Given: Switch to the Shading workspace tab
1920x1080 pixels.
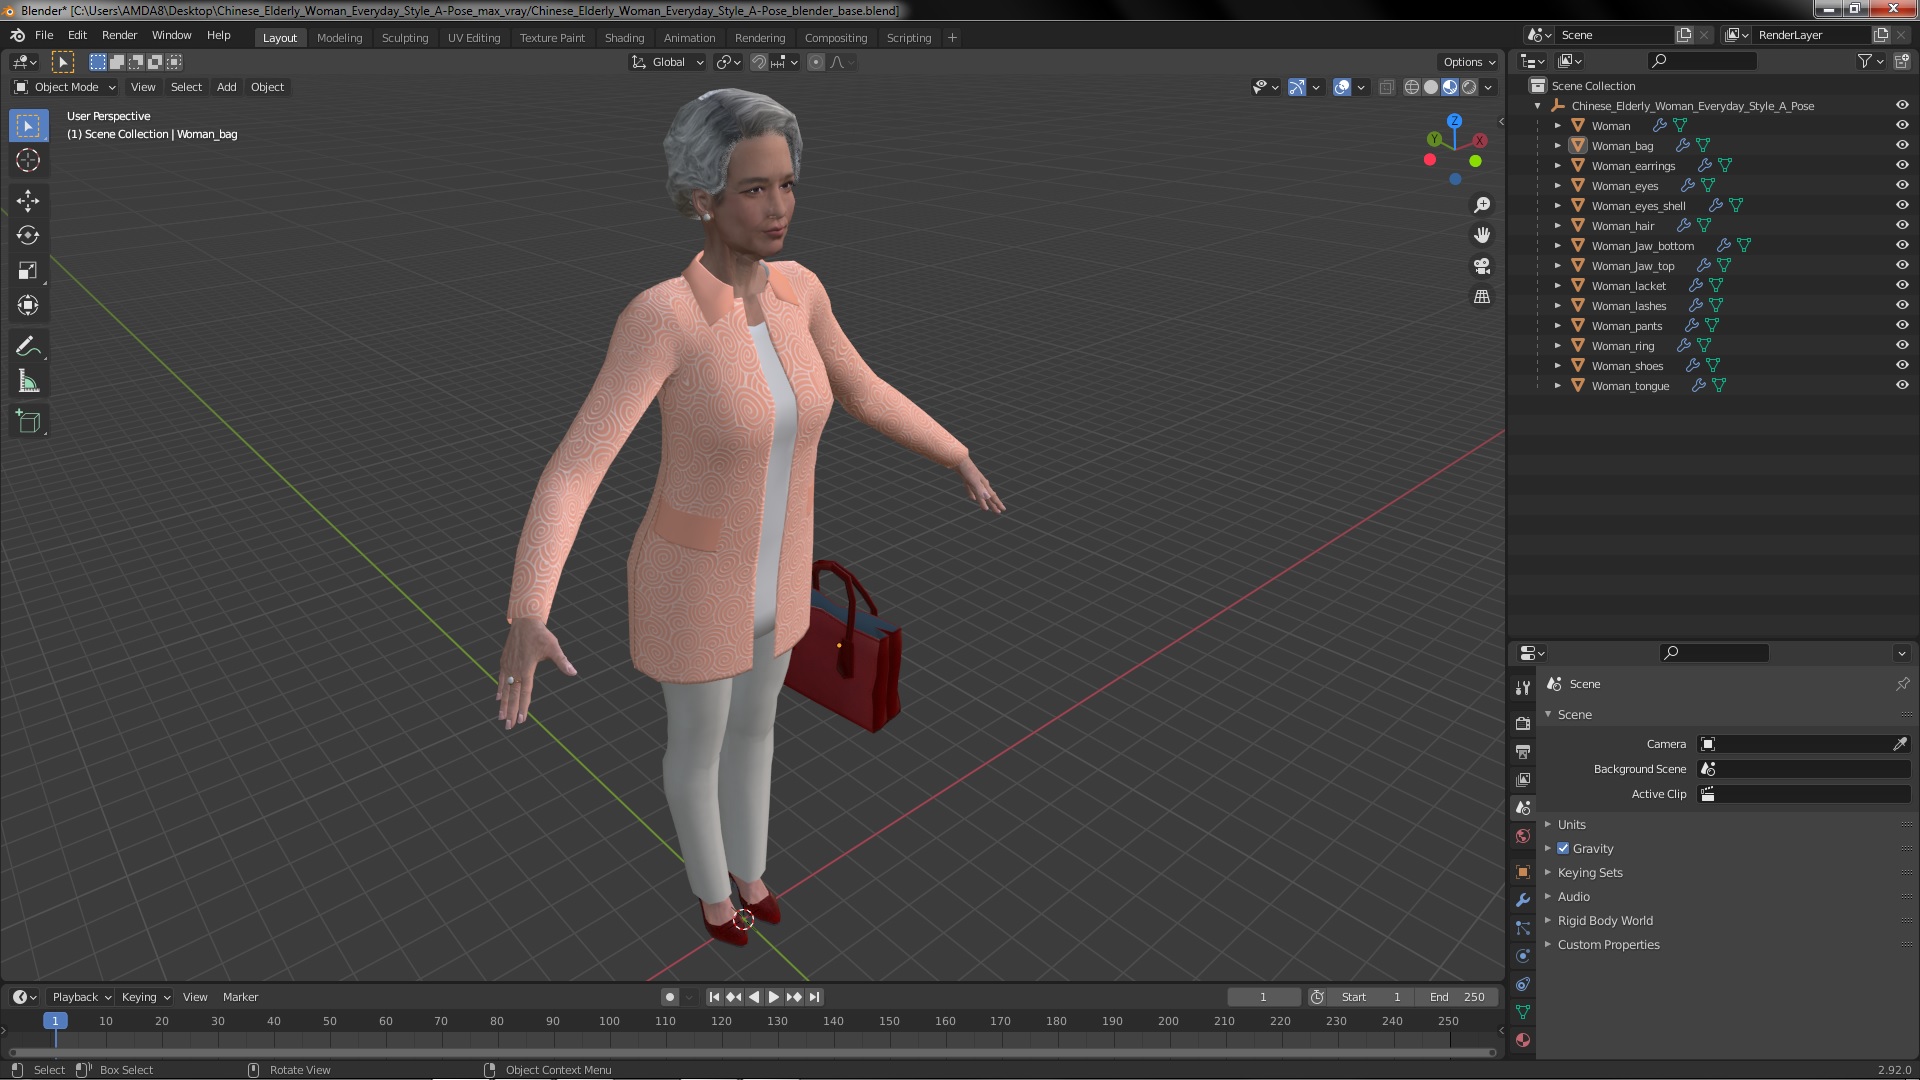Looking at the screenshot, I should tap(624, 38).
